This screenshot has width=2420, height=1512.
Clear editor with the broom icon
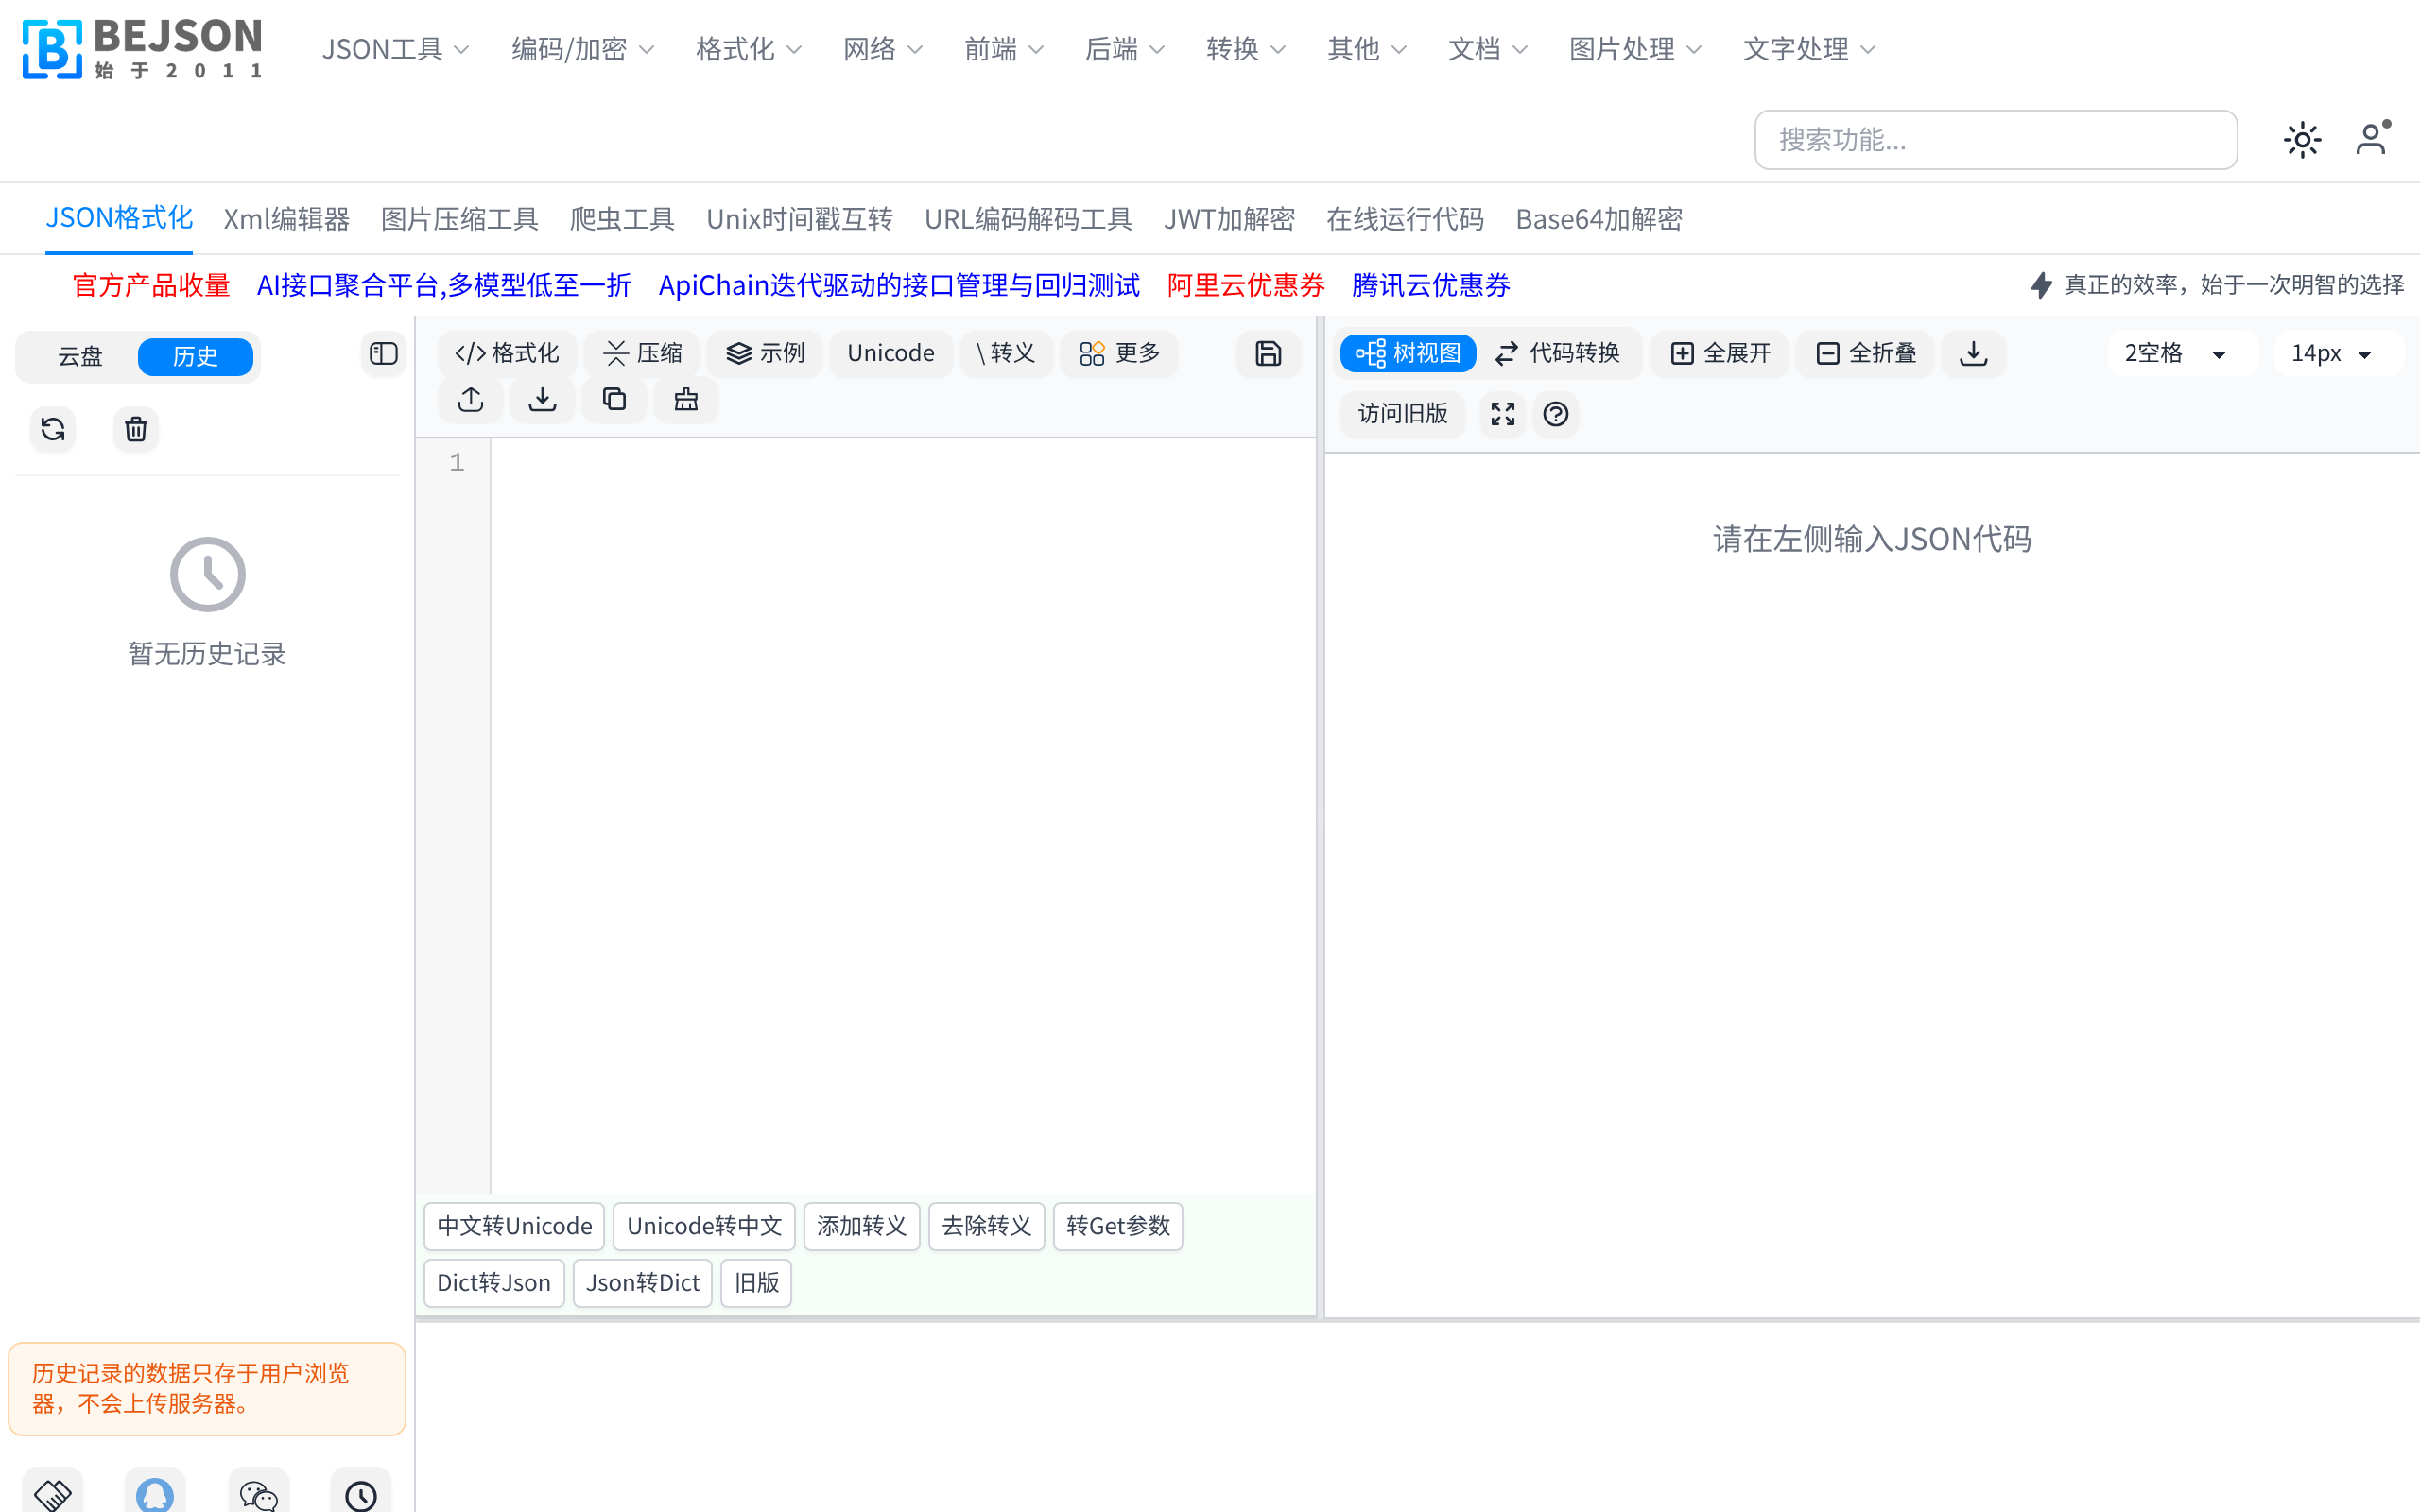pyautogui.click(x=686, y=400)
